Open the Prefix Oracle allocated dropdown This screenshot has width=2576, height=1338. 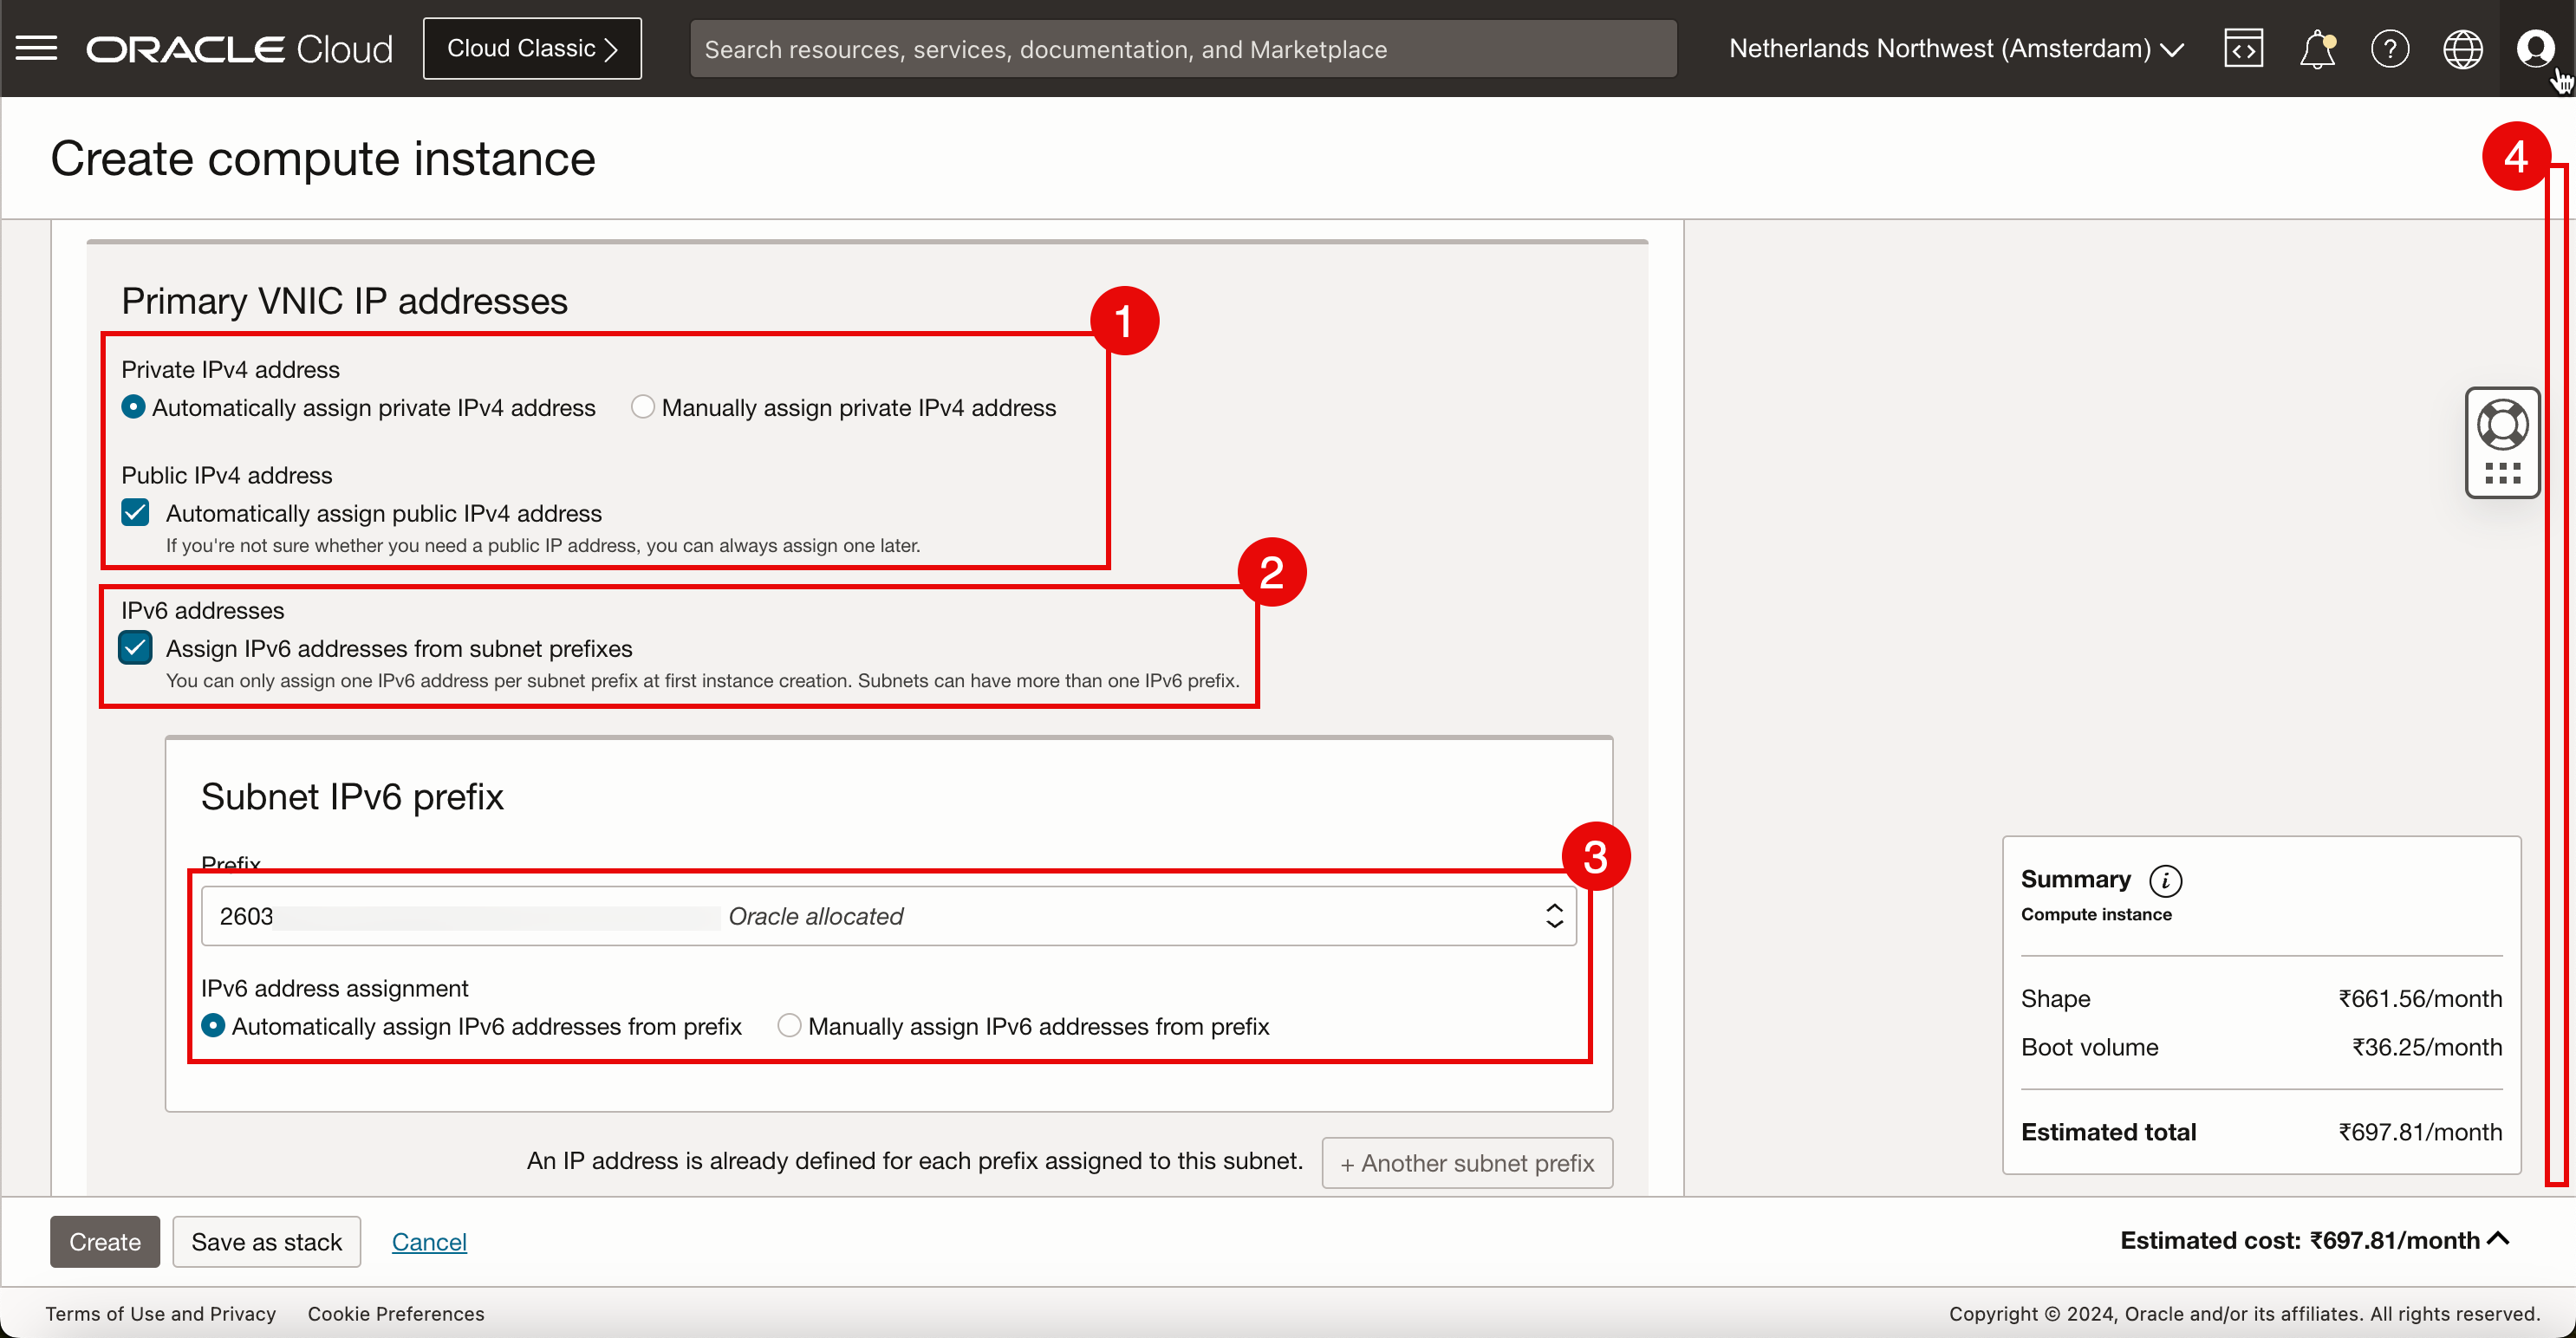[888, 916]
